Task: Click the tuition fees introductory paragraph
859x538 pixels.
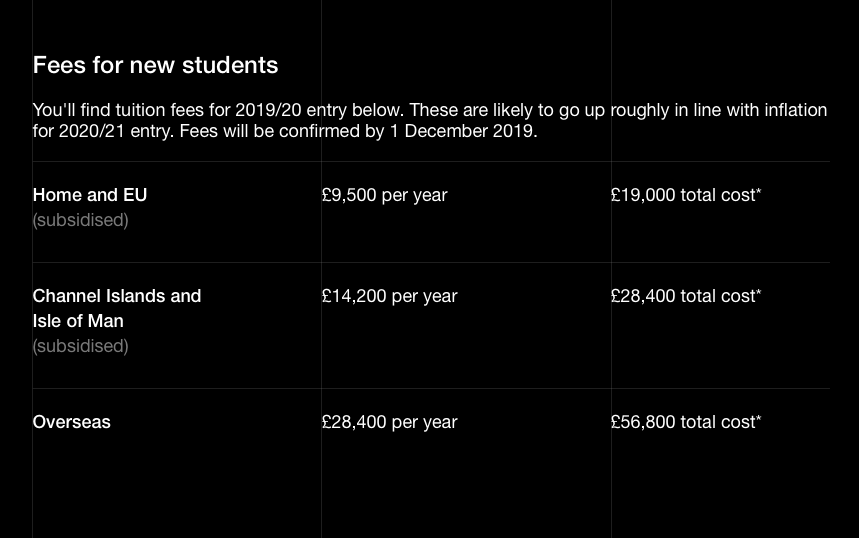Action: pyautogui.click(x=430, y=120)
